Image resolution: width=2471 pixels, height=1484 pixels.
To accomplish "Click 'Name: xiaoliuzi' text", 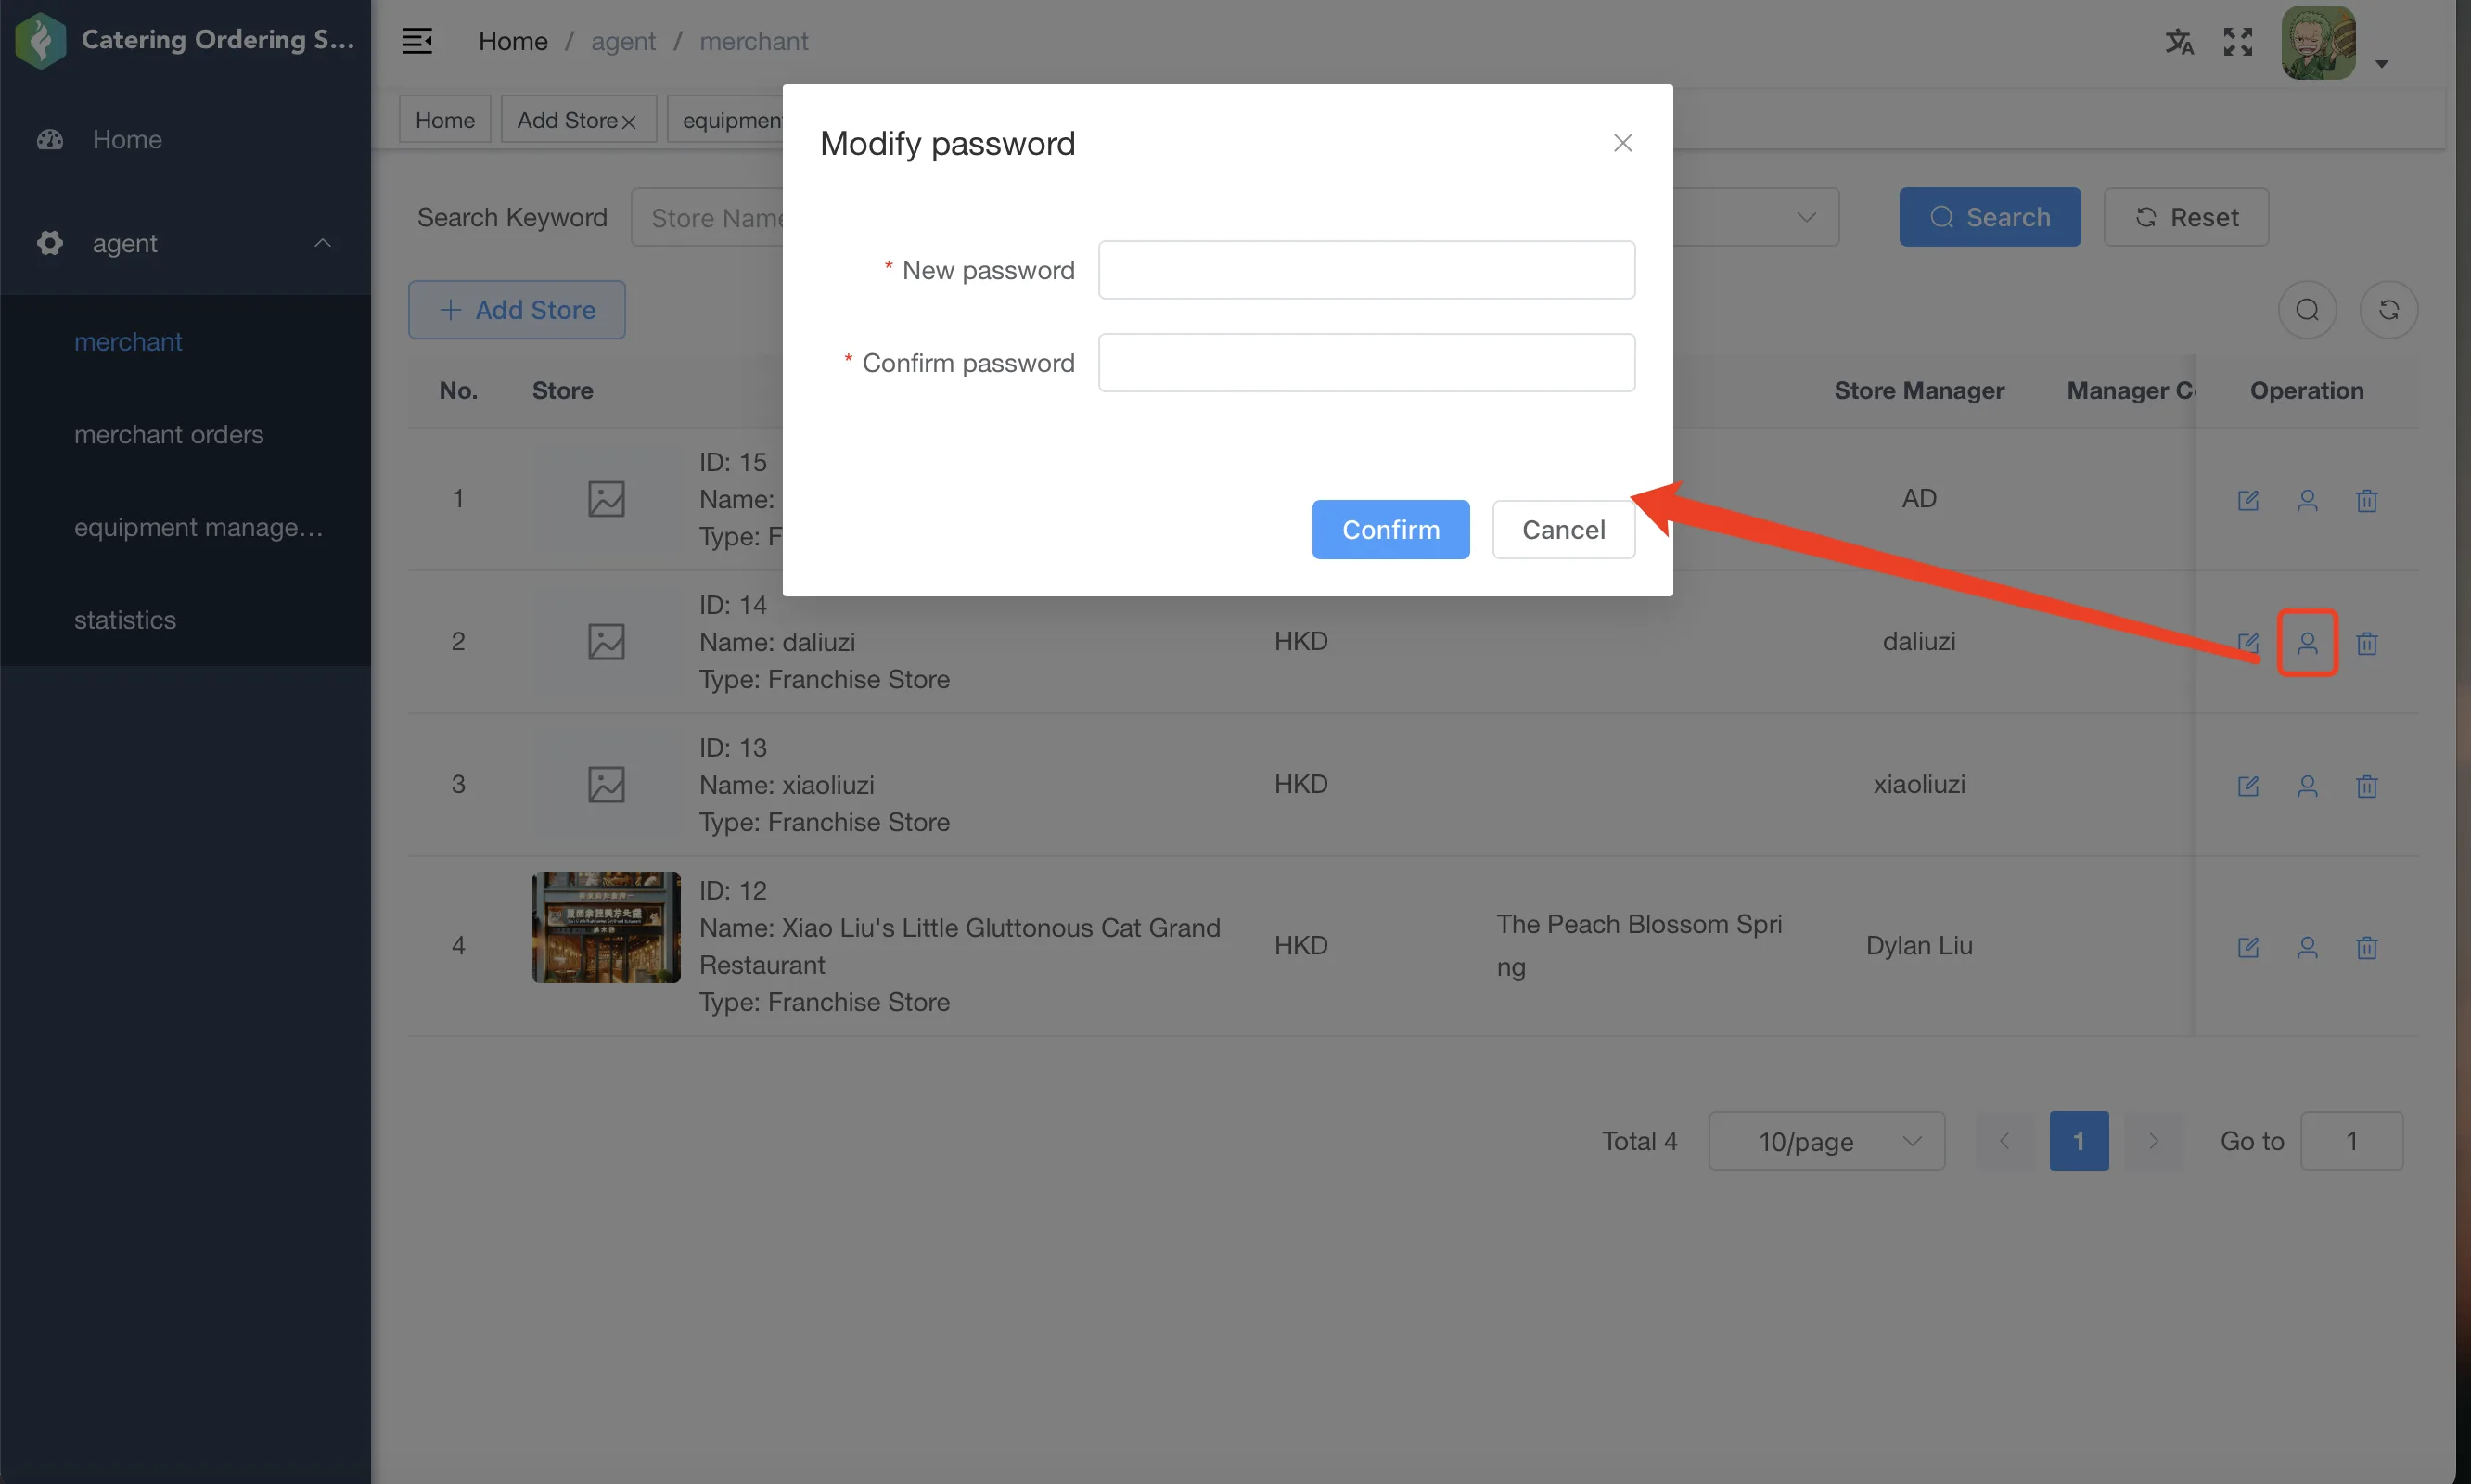I will coord(786,785).
